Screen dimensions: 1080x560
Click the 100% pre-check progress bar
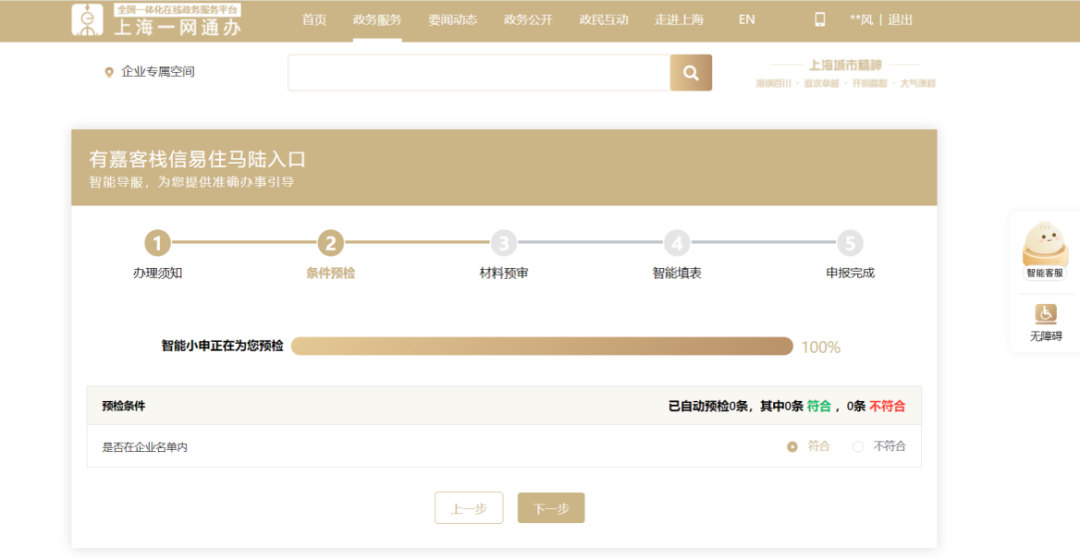(x=542, y=346)
